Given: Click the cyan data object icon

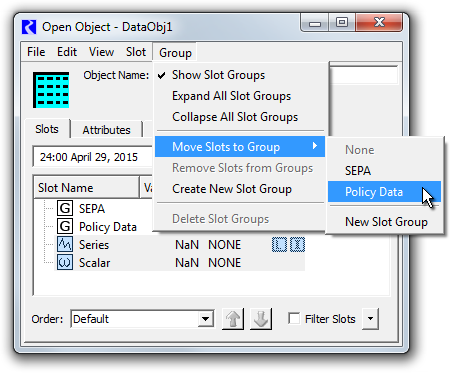Looking at the screenshot, I should point(51,90).
